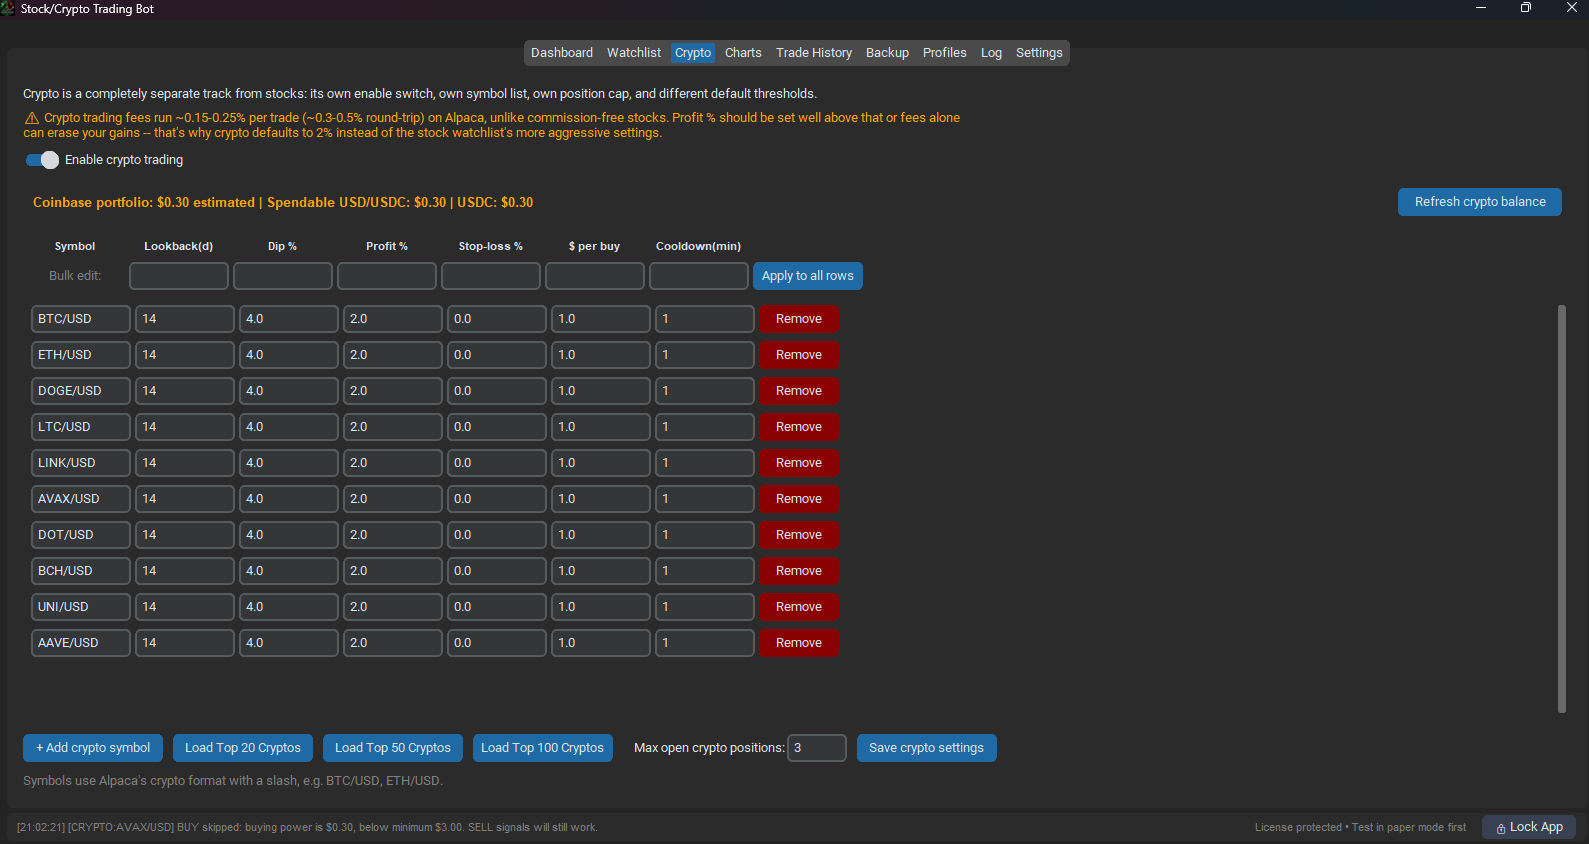Remove the UNI/USD row
The height and width of the screenshot is (844, 1589).
(799, 607)
